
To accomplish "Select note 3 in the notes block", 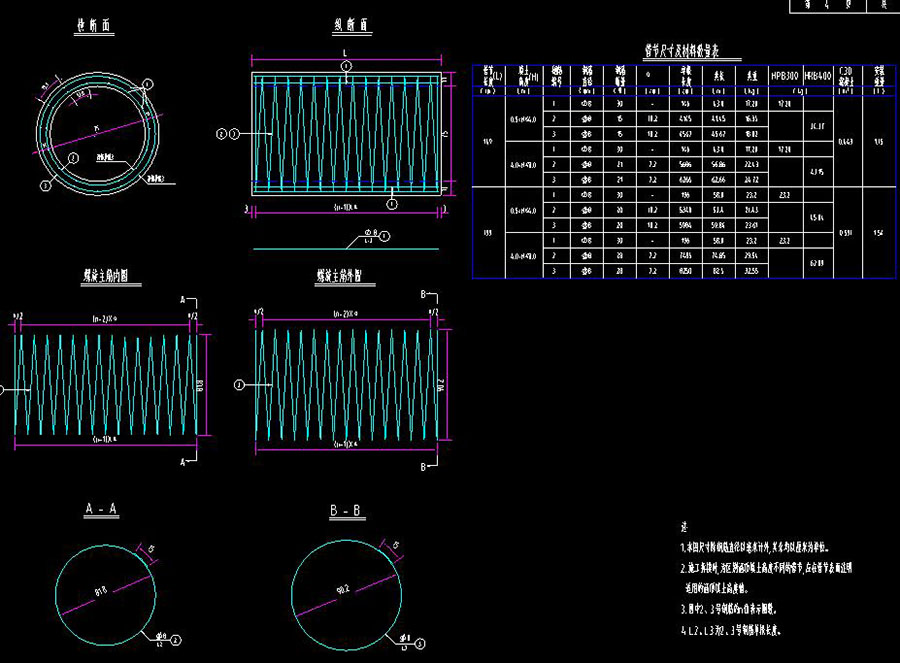I will click(x=731, y=608).
